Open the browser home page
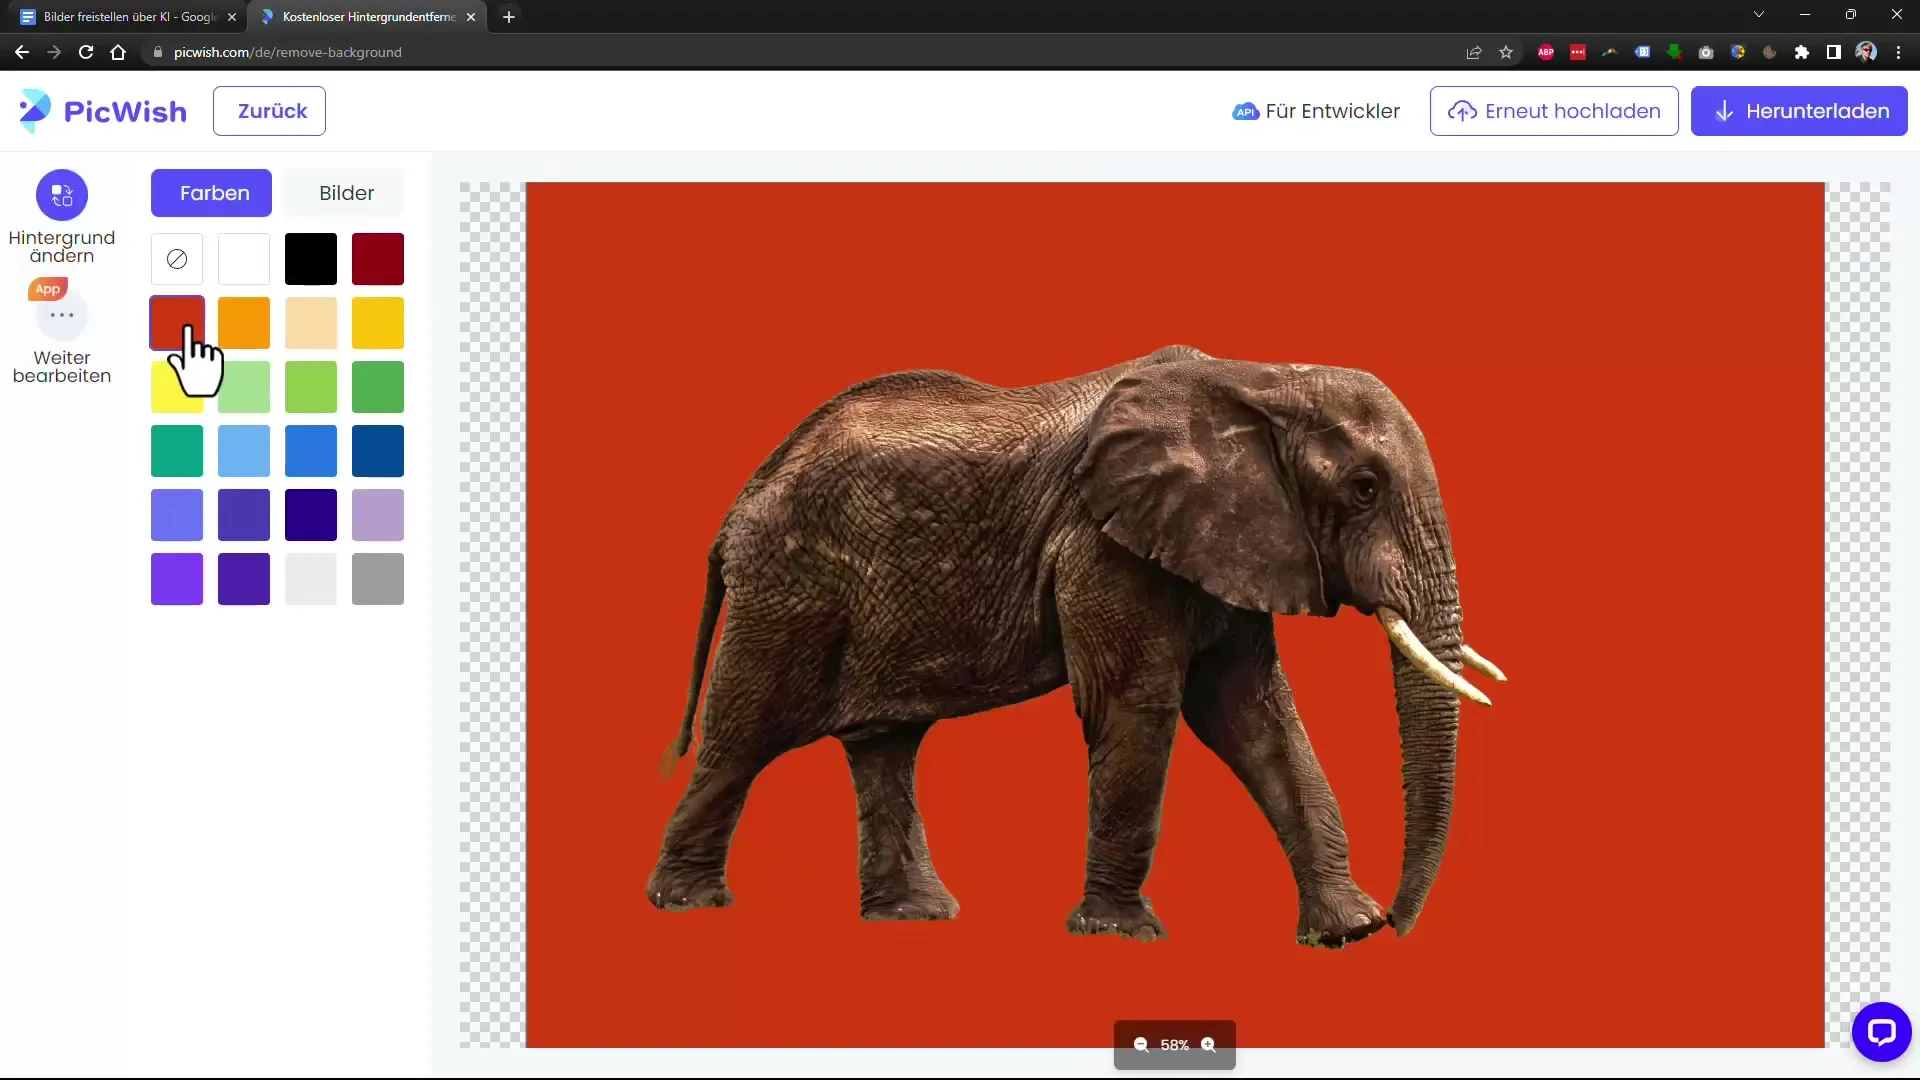Screen dimensions: 1920x1080 [x=118, y=52]
